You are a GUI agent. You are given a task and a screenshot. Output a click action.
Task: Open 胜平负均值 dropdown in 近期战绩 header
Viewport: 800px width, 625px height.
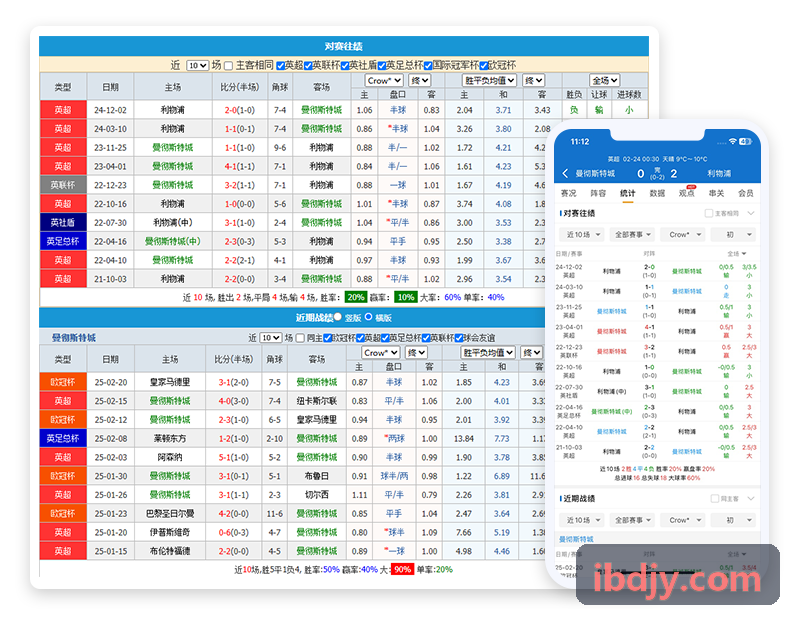pos(488,353)
